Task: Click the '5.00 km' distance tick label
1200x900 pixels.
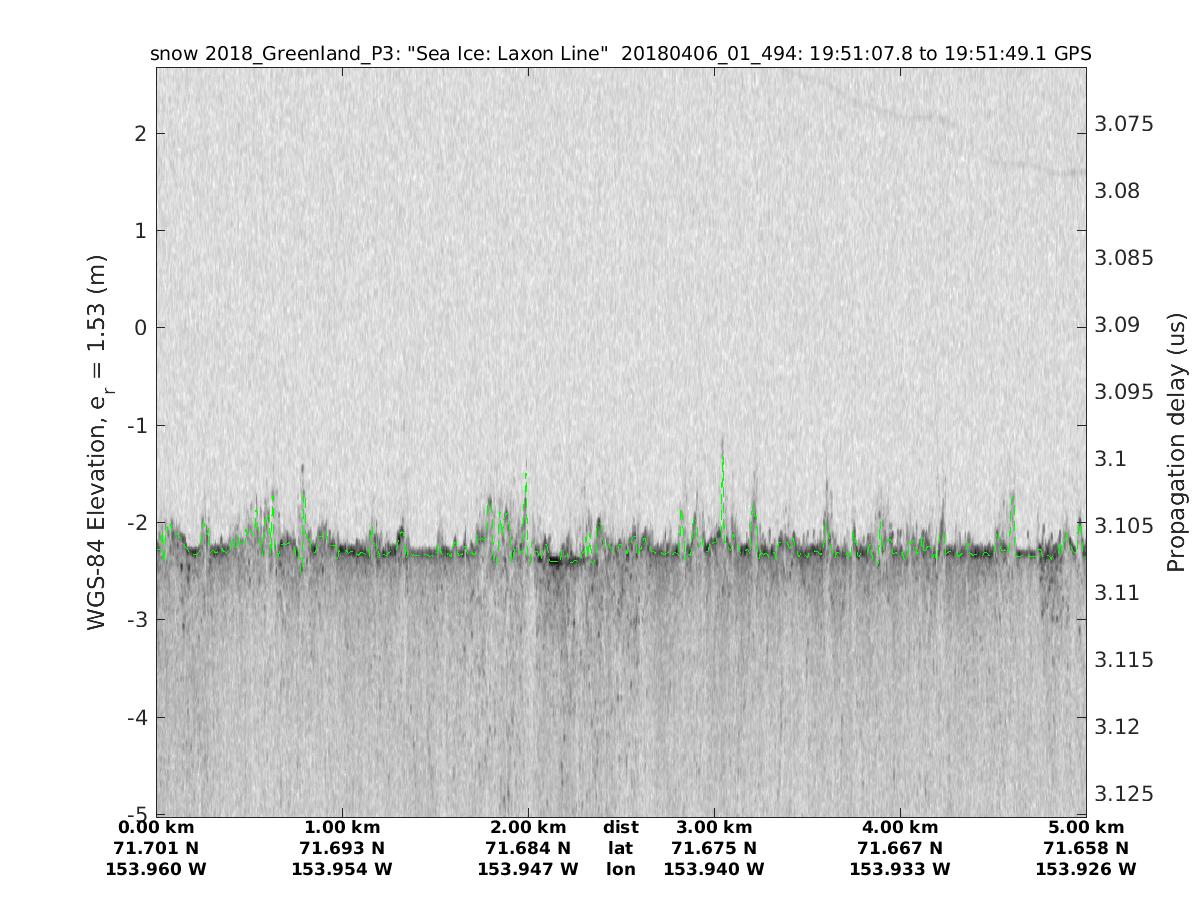Action: tap(1086, 827)
